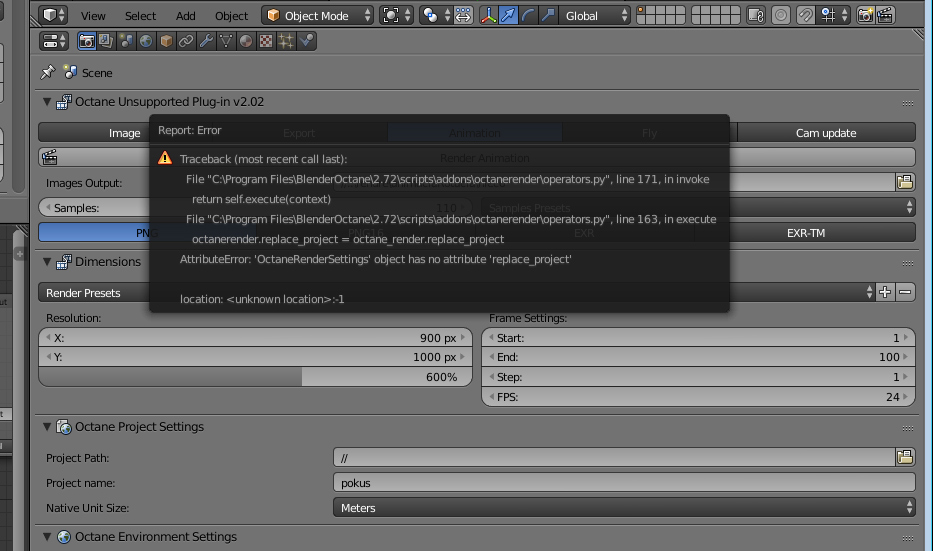Switch to Modifiers properties wrench tab

tap(206, 41)
